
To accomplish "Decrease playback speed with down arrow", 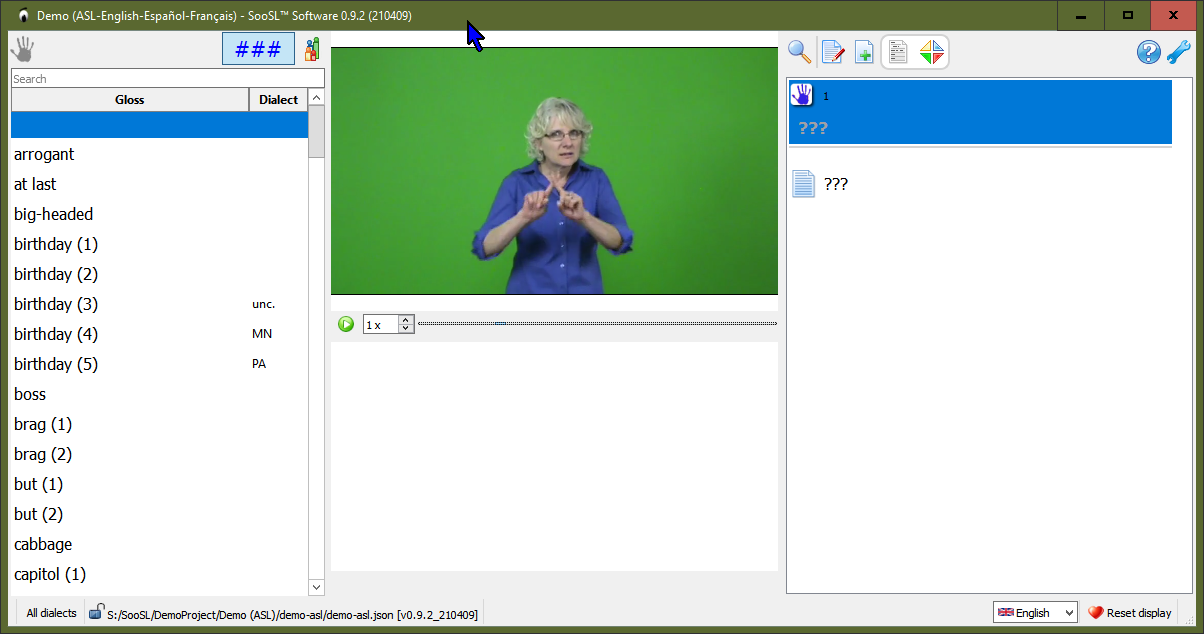I will pyautogui.click(x=405, y=328).
